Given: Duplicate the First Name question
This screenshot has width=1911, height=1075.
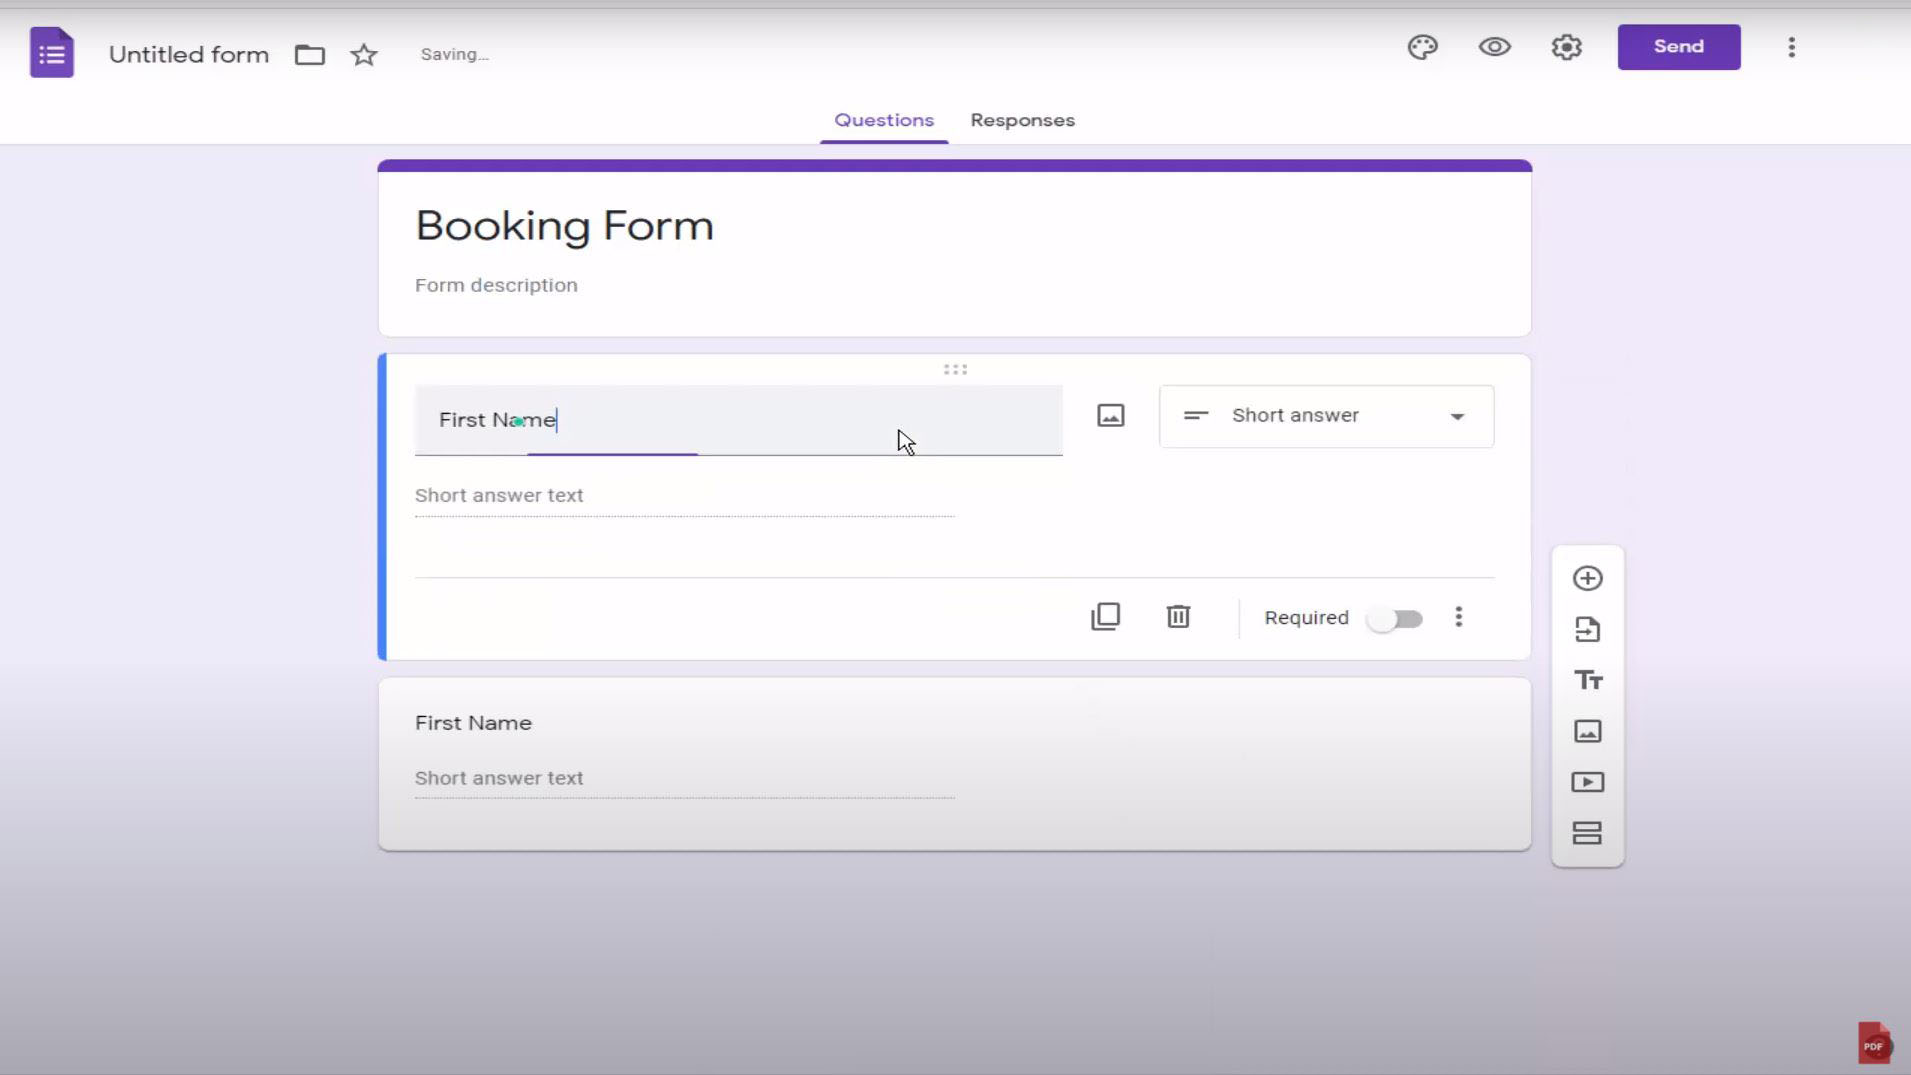Looking at the screenshot, I should point(1105,617).
